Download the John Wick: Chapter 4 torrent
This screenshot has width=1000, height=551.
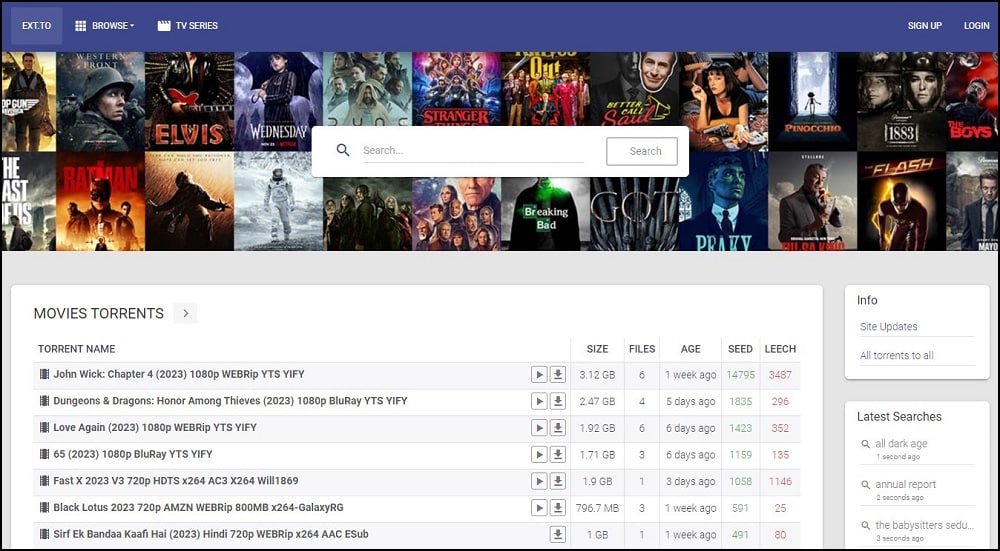pos(558,375)
